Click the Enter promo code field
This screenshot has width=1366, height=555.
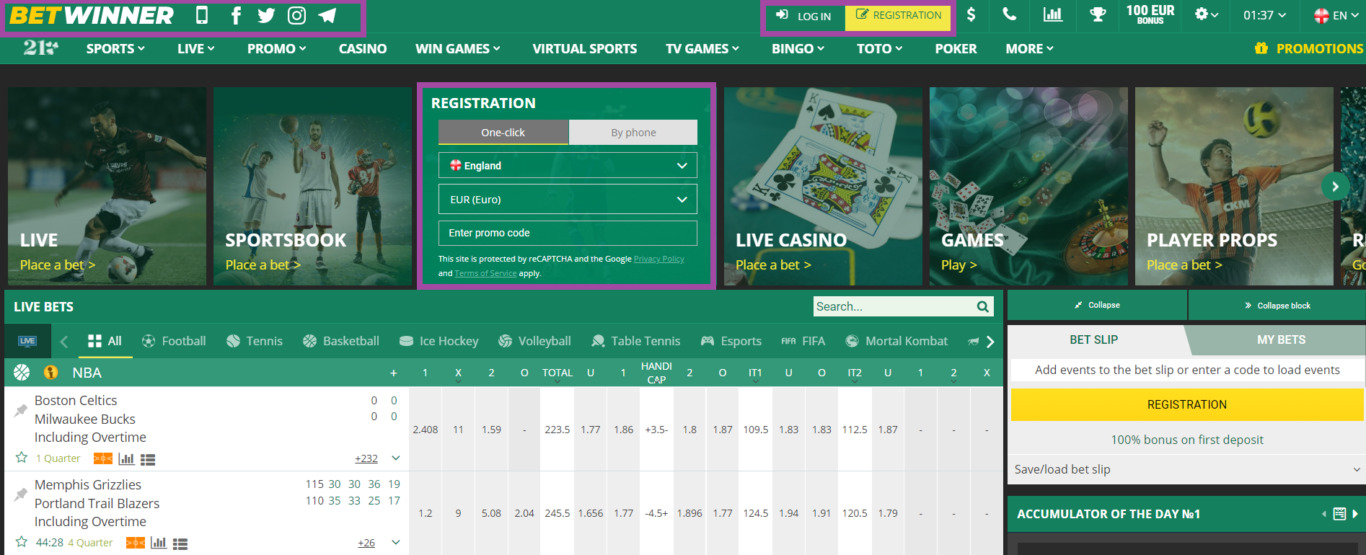coord(567,233)
